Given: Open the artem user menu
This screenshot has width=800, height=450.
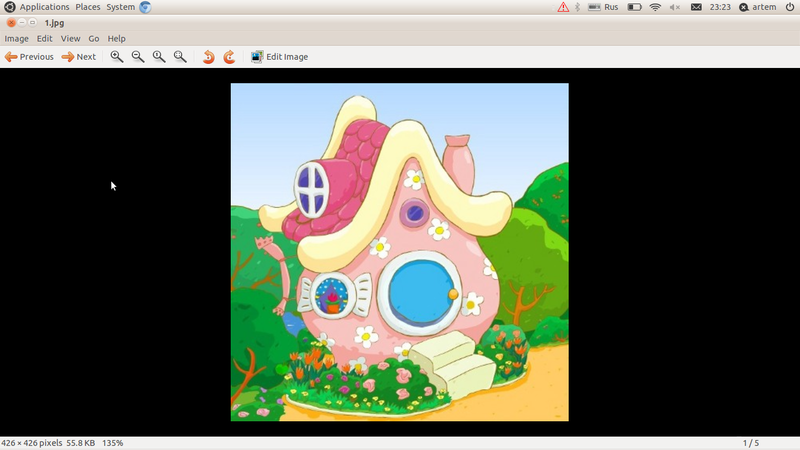Looking at the screenshot, I should coord(758,7).
